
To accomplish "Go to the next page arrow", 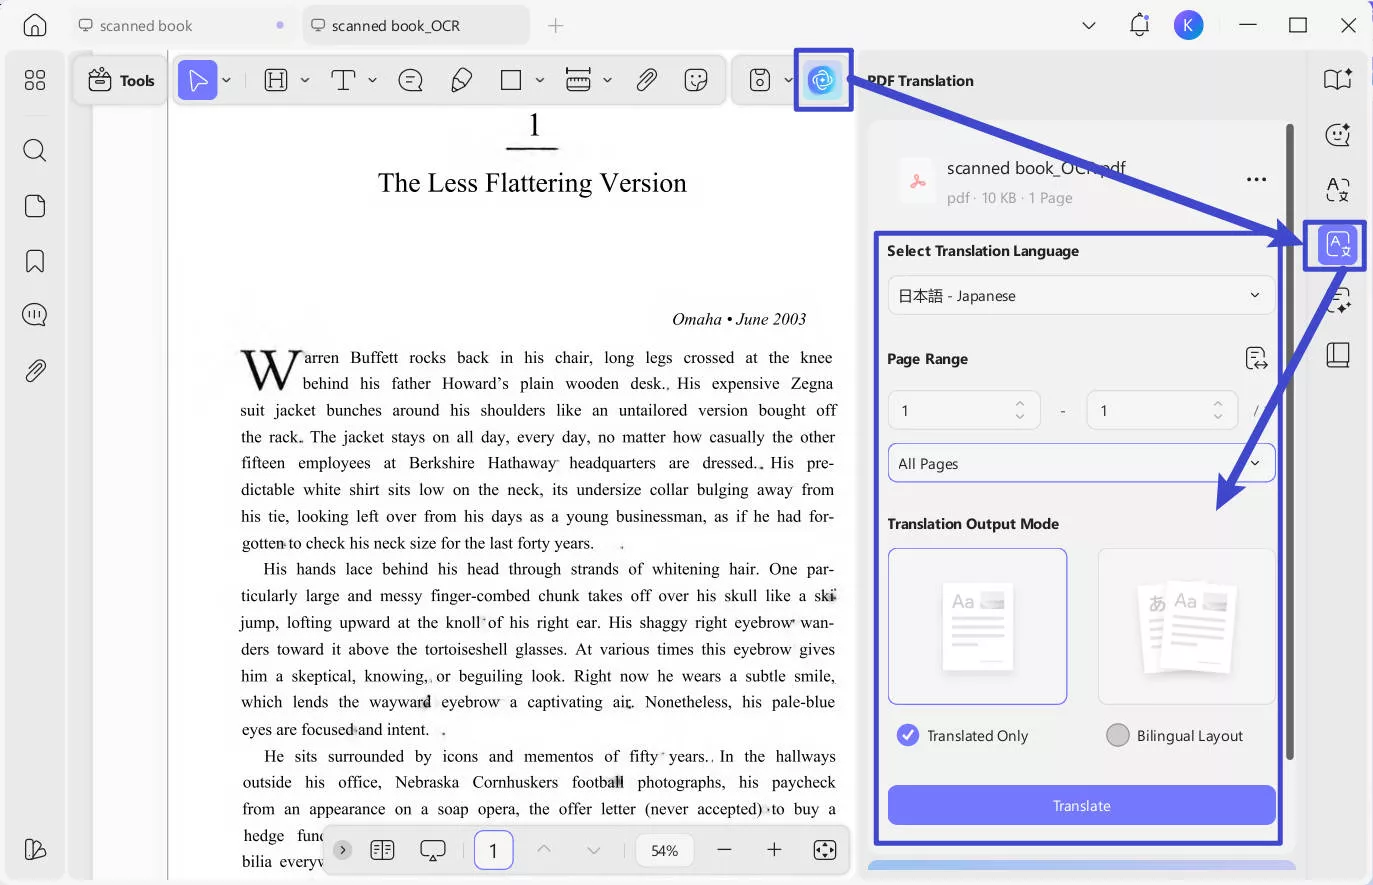I will 594,850.
